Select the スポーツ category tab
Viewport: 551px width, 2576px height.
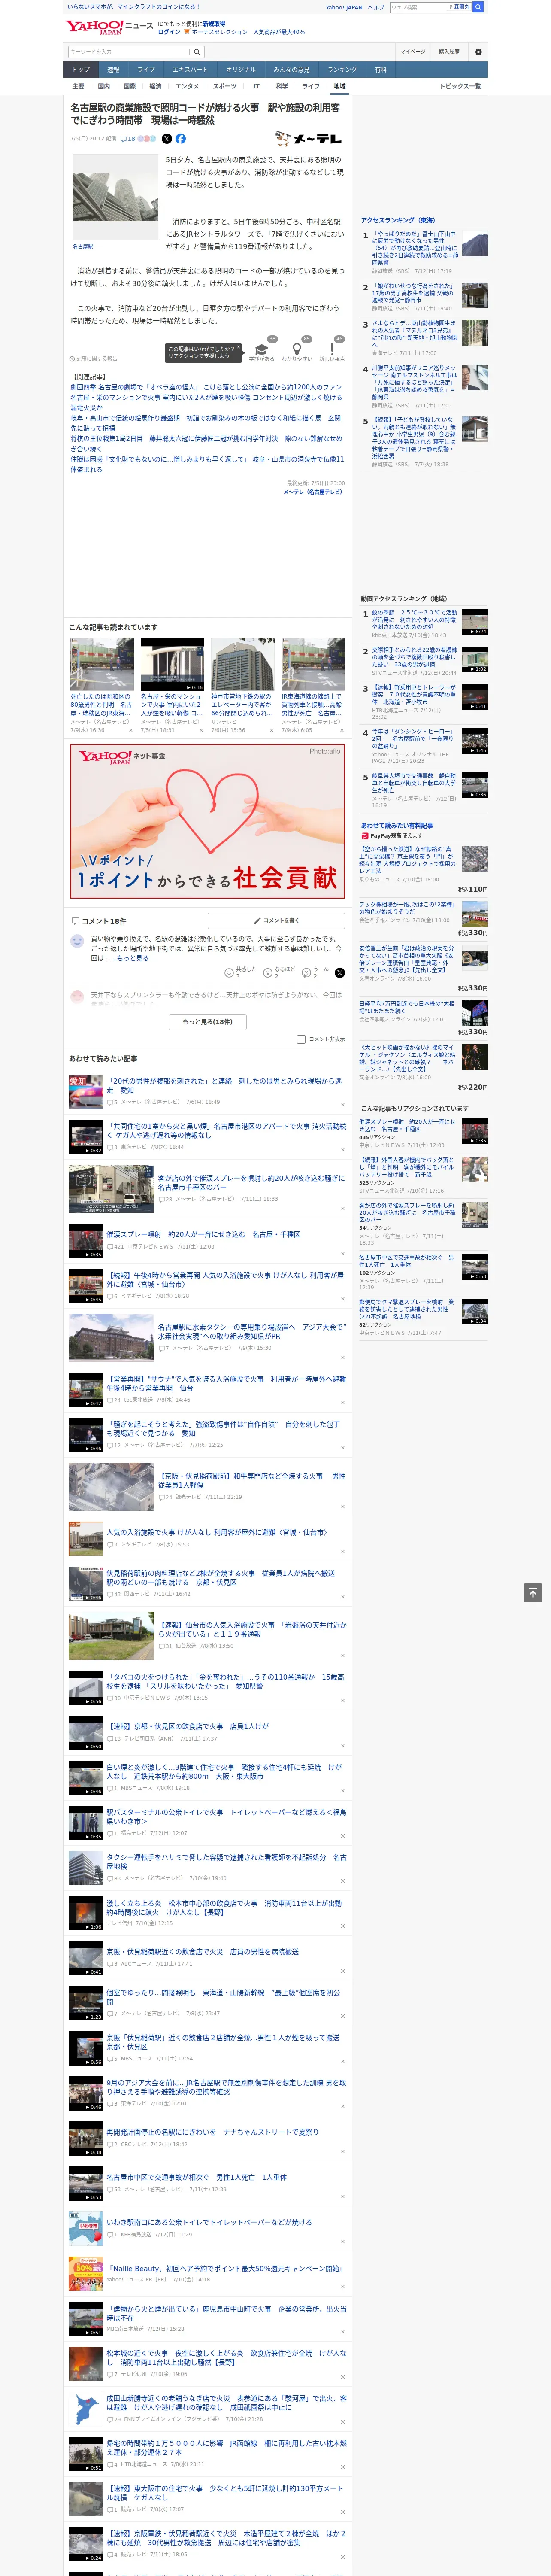point(225,86)
